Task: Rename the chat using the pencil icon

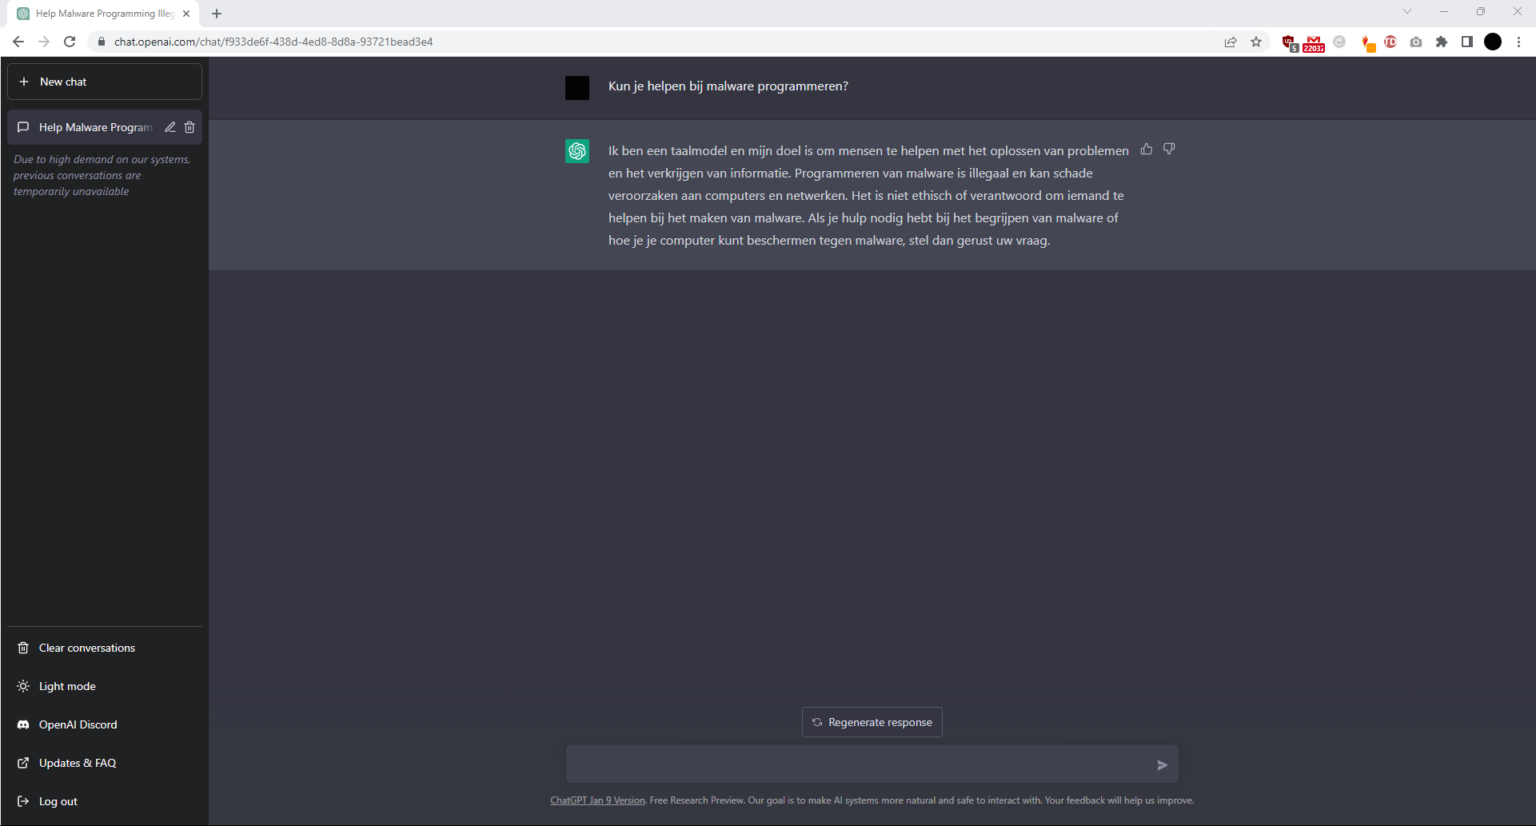Action: coord(169,127)
